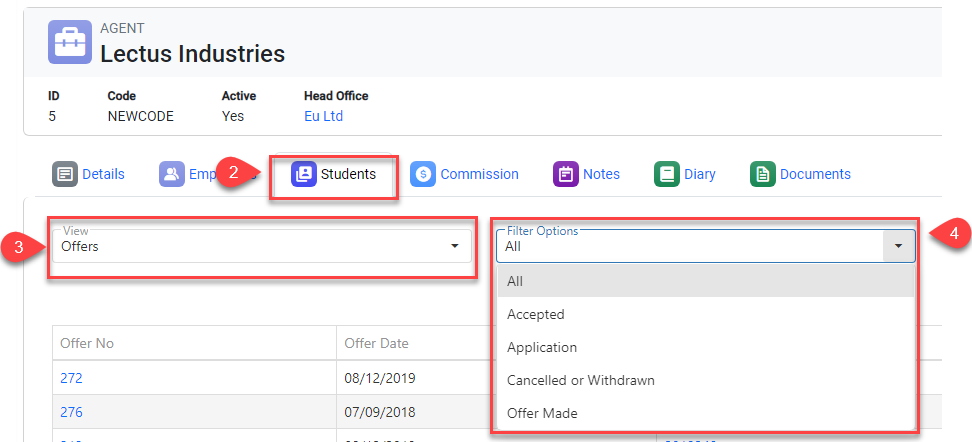Choose 'Cancelled or Withdrawn' filter option
This screenshot has width=972, height=442.
point(581,380)
